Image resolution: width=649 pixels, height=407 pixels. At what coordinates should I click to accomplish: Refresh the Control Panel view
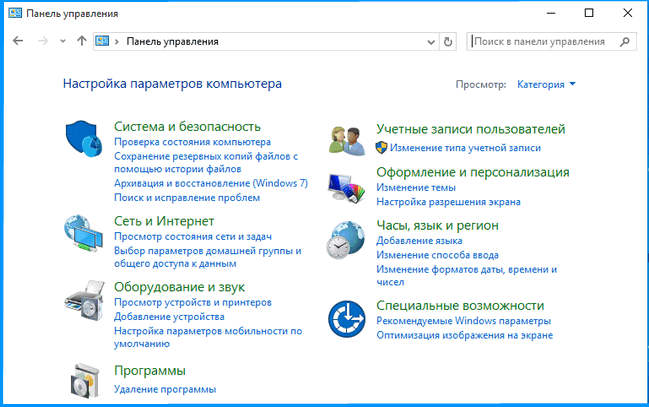[x=448, y=42]
